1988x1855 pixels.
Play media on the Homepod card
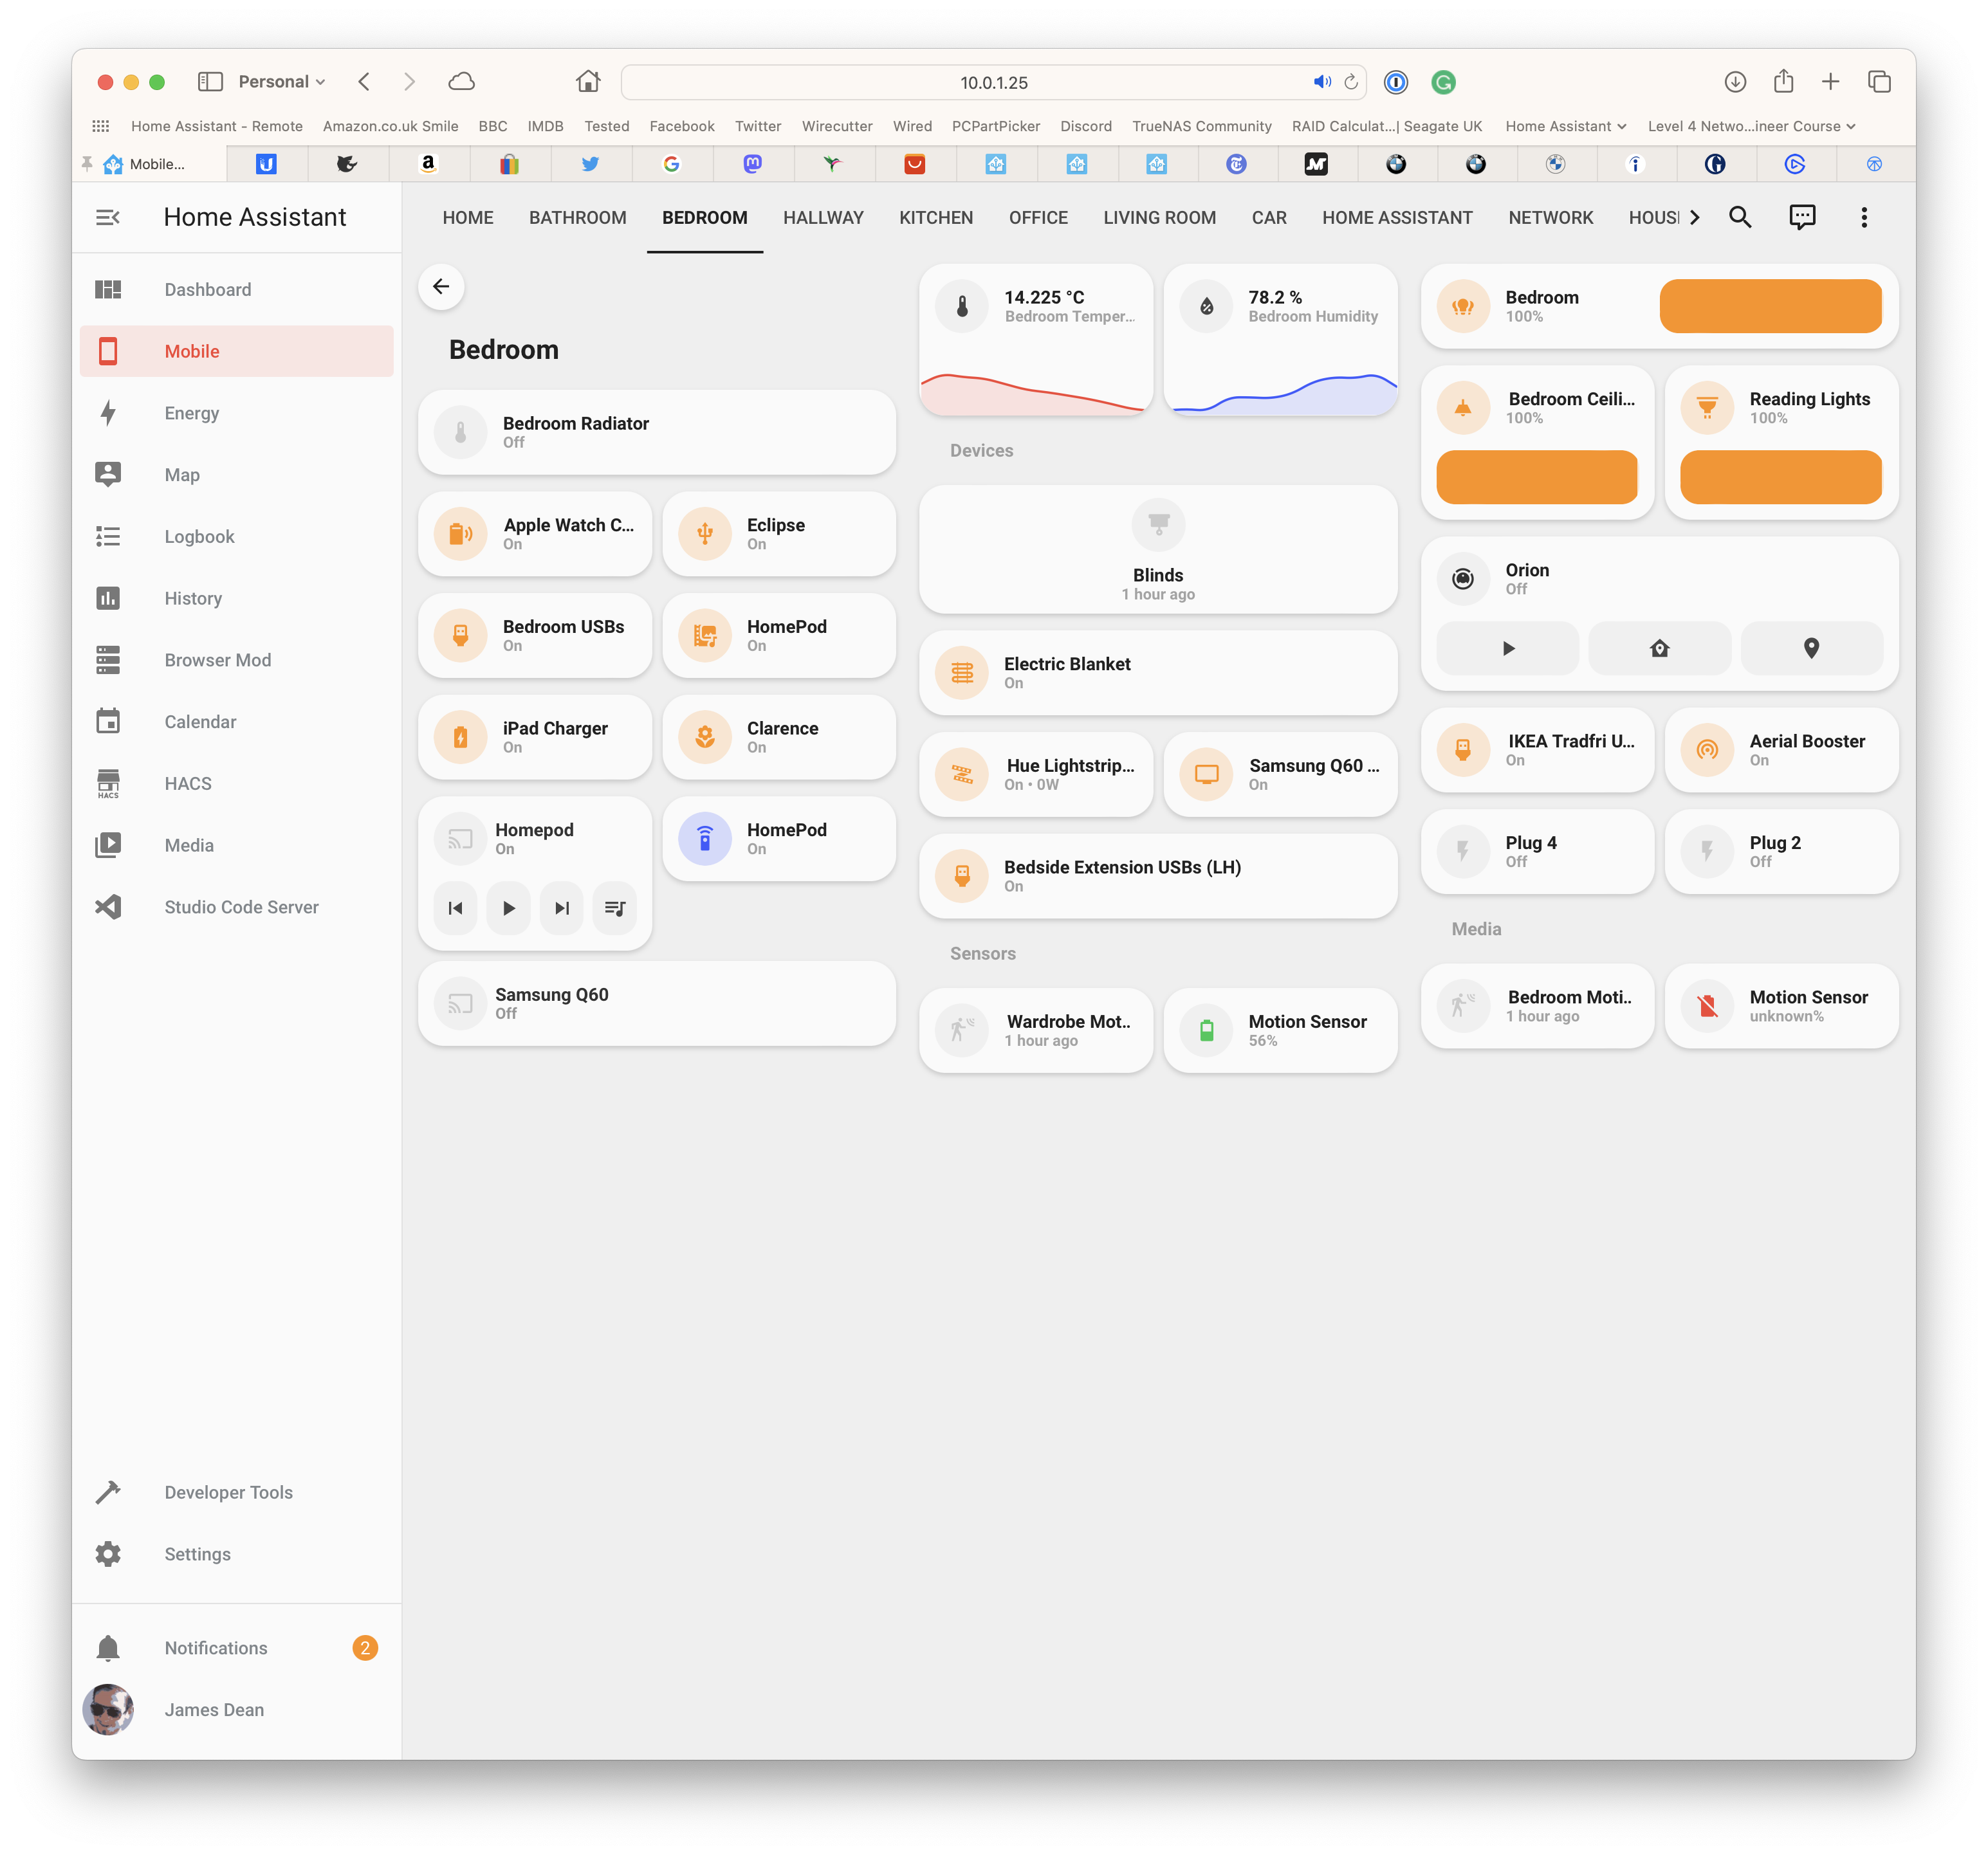[509, 908]
